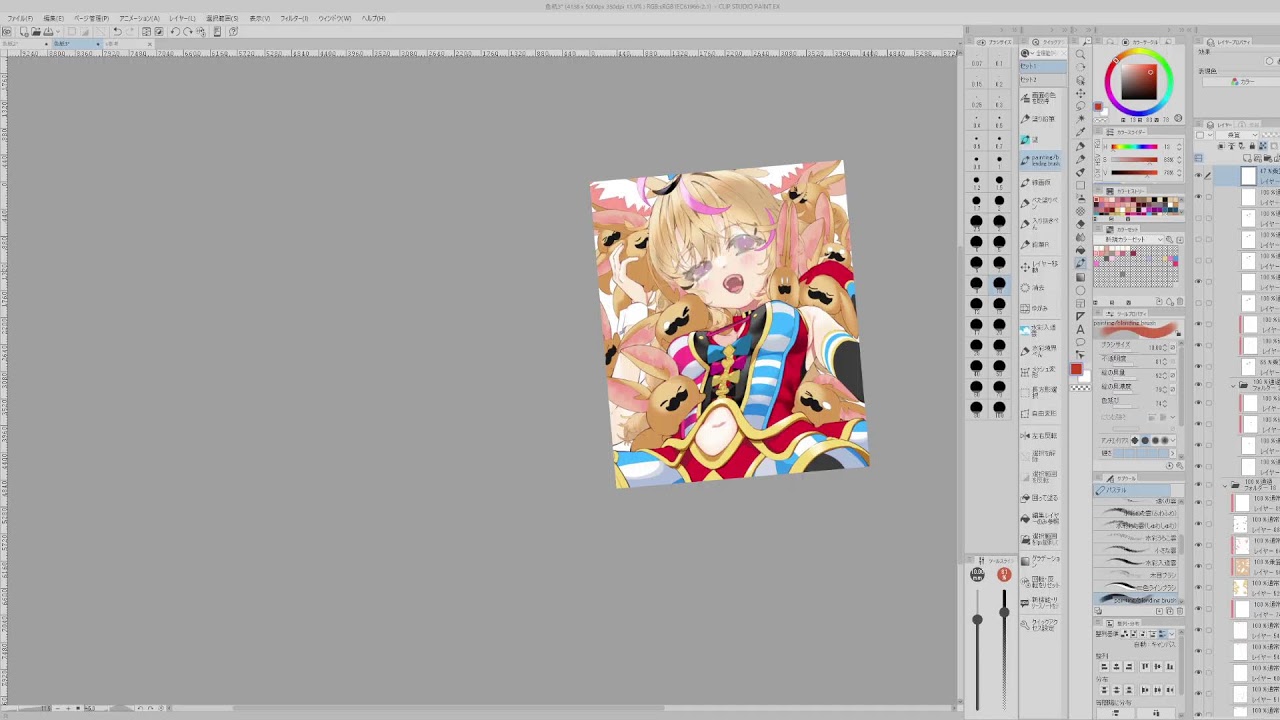The width and height of the screenshot is (1280, 720).
Task: Select the Text tool
Action: point(1080,329)
